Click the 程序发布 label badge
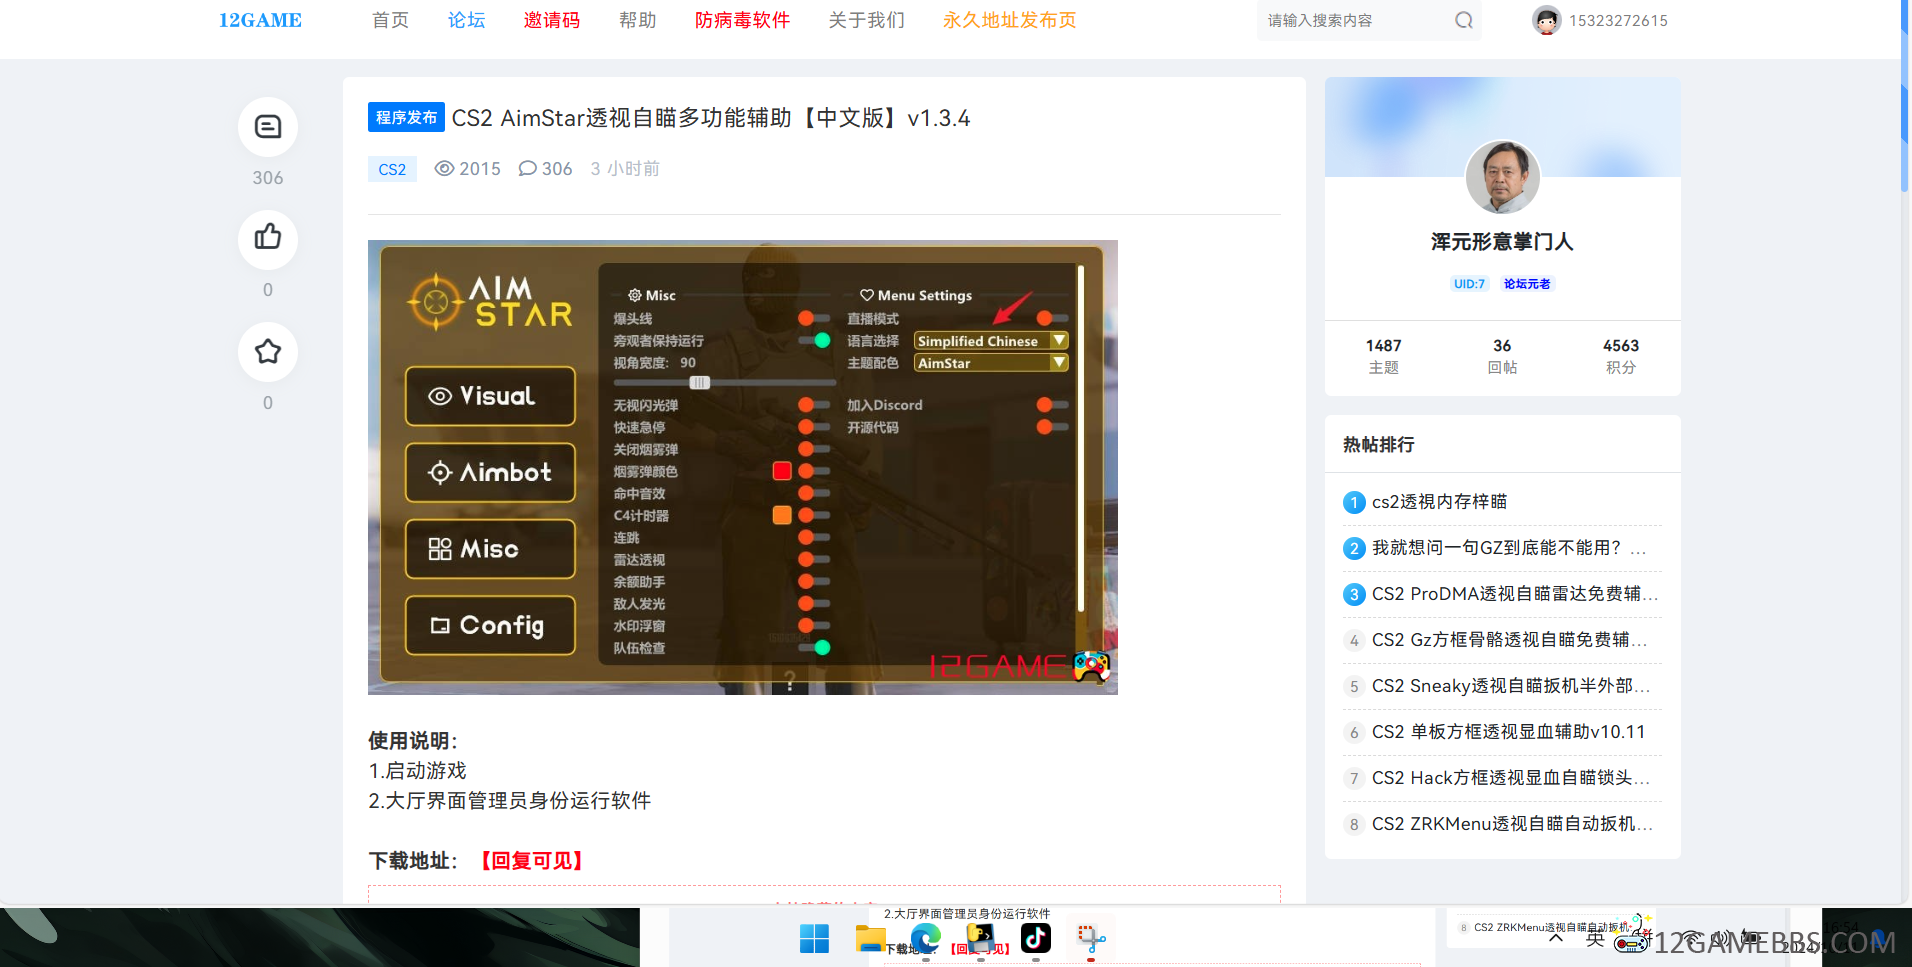This screenshot has width=1912, height=967. [406, 117]
